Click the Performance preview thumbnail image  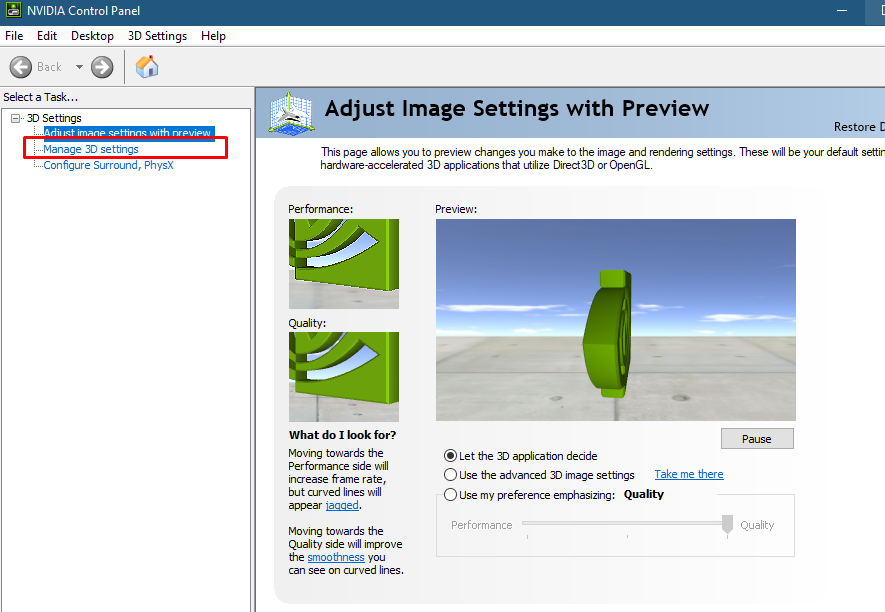click(343, 263)
